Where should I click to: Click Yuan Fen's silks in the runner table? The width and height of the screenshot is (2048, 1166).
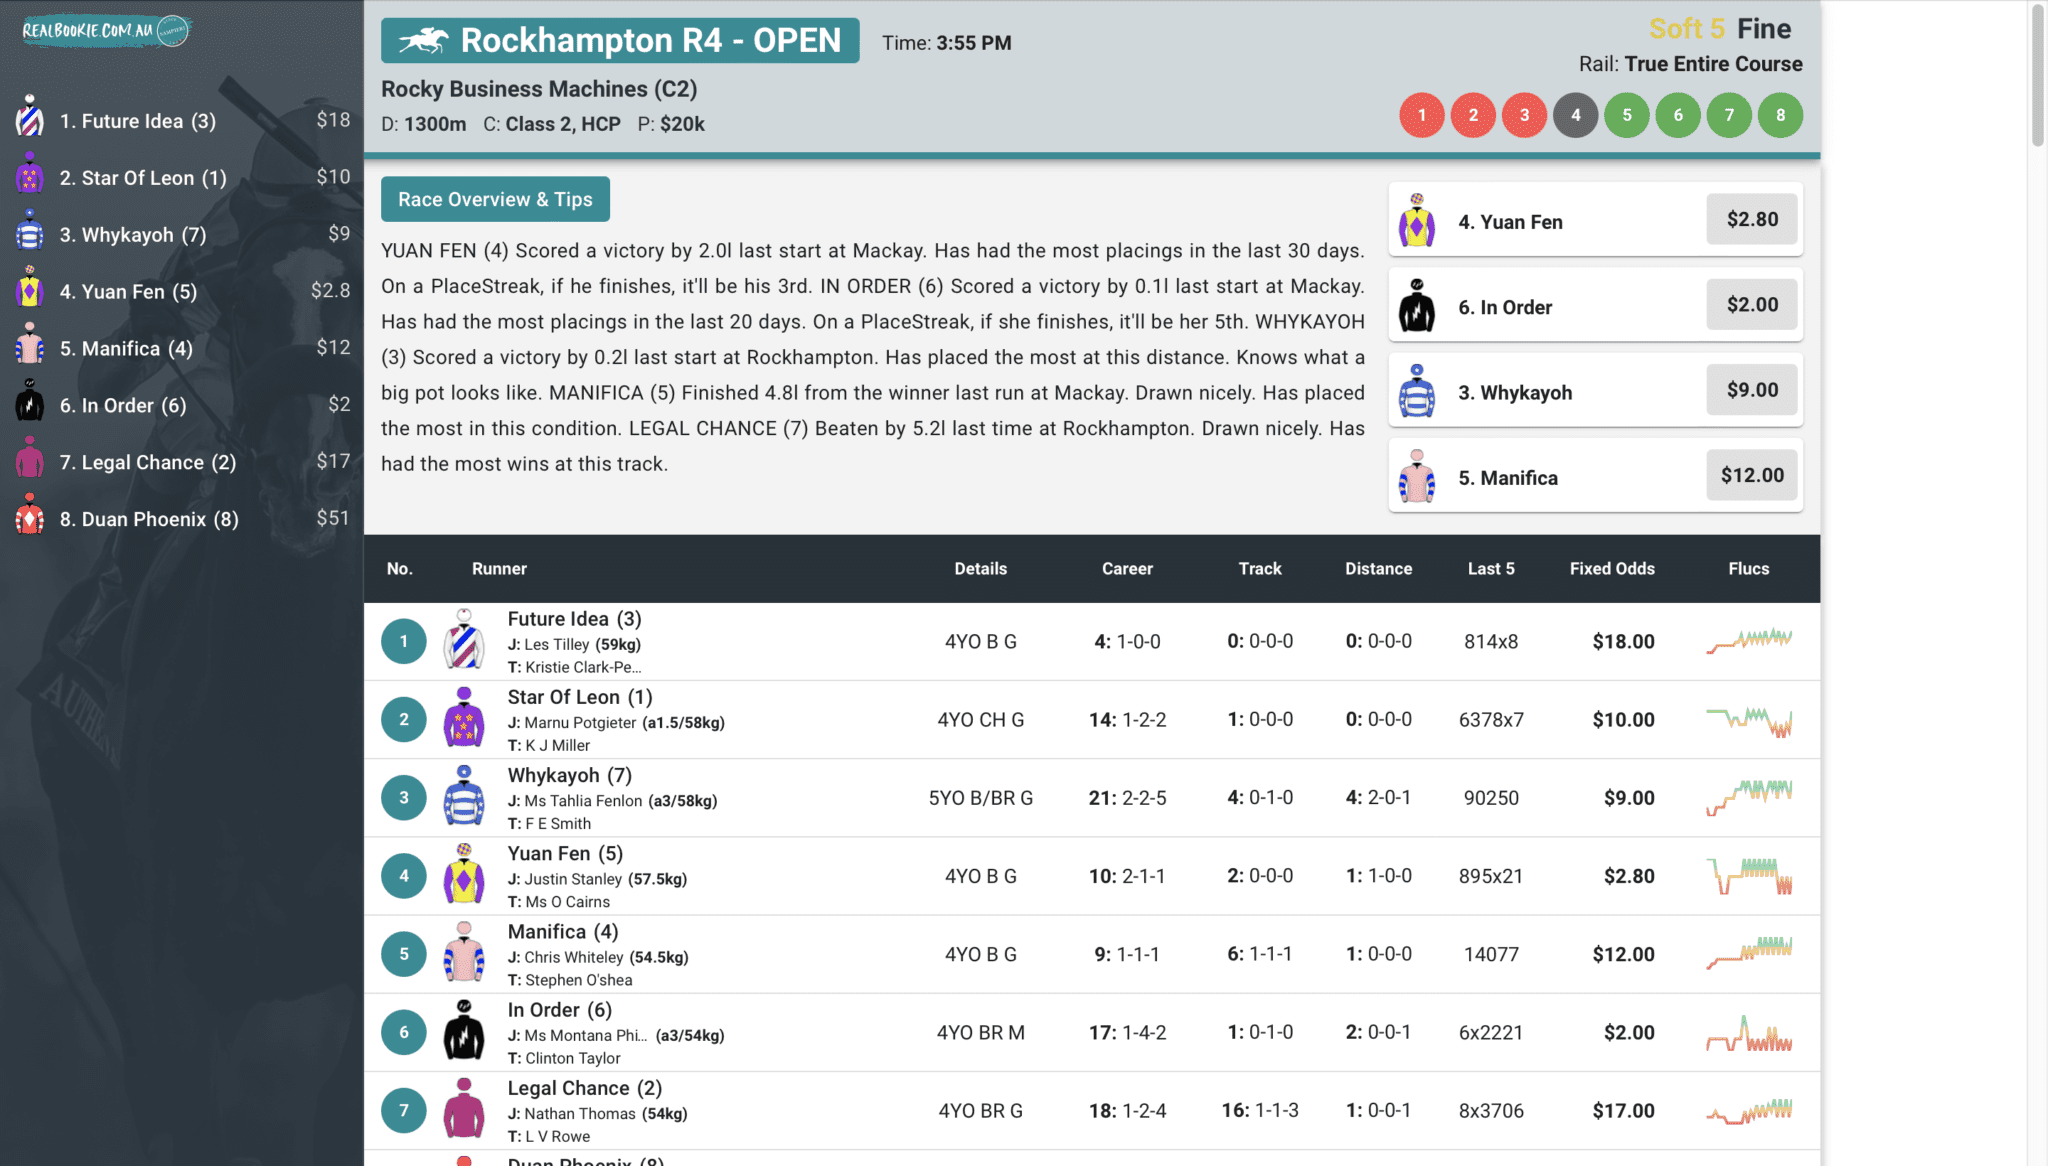[x=464, y=874]
